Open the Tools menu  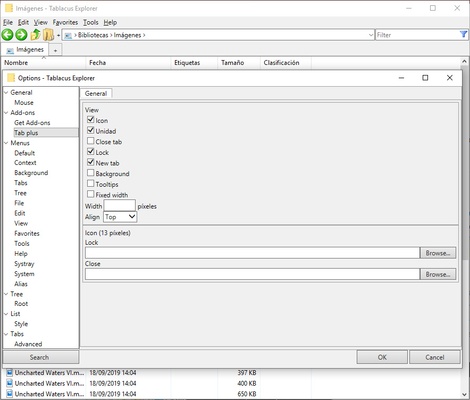pyautogui.click(x=91, y=22)
